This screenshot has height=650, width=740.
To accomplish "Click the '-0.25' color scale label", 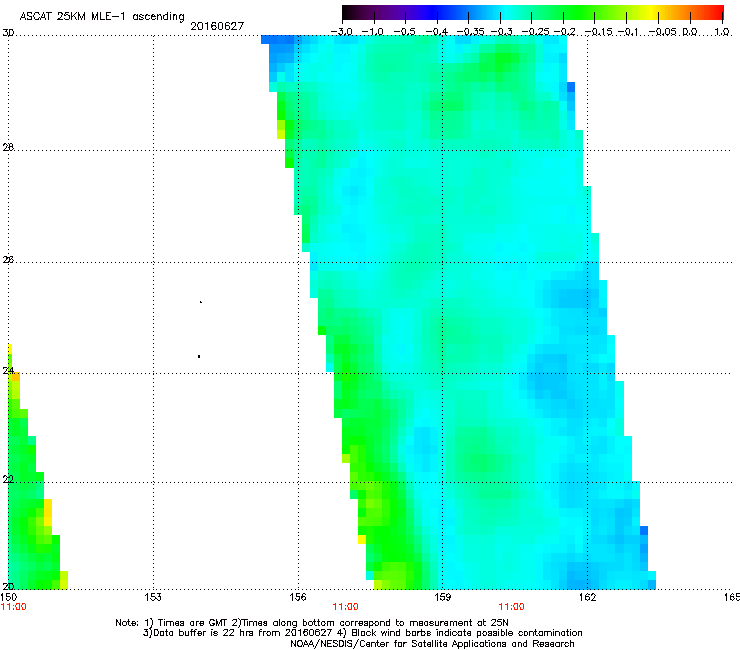I will tap(536, 32).
